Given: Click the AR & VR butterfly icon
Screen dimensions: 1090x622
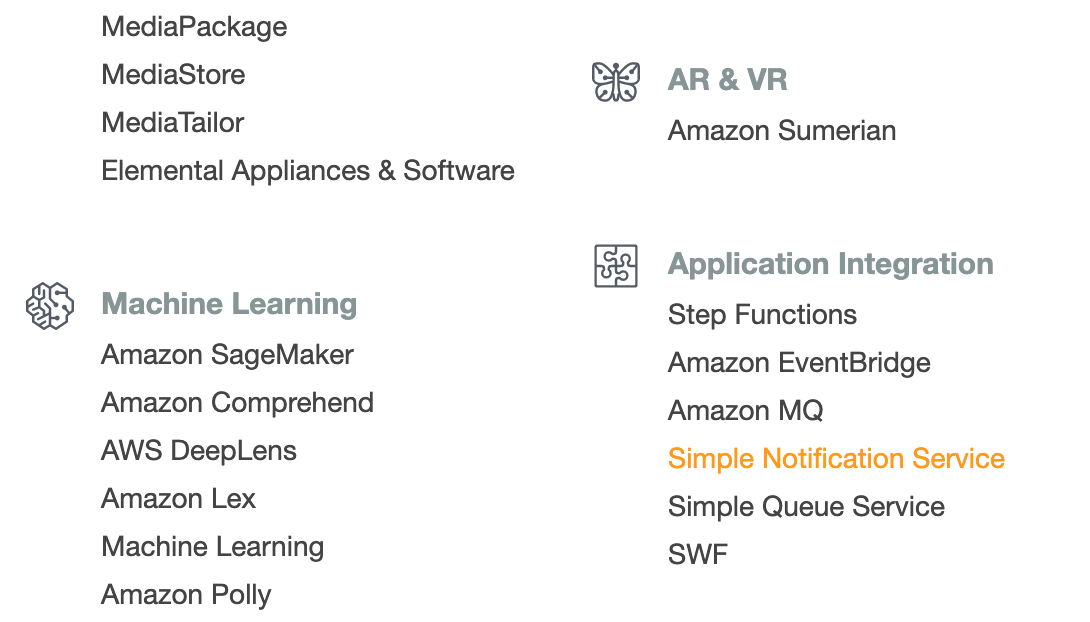Looking at the screenshot, I should coord(616,81).
